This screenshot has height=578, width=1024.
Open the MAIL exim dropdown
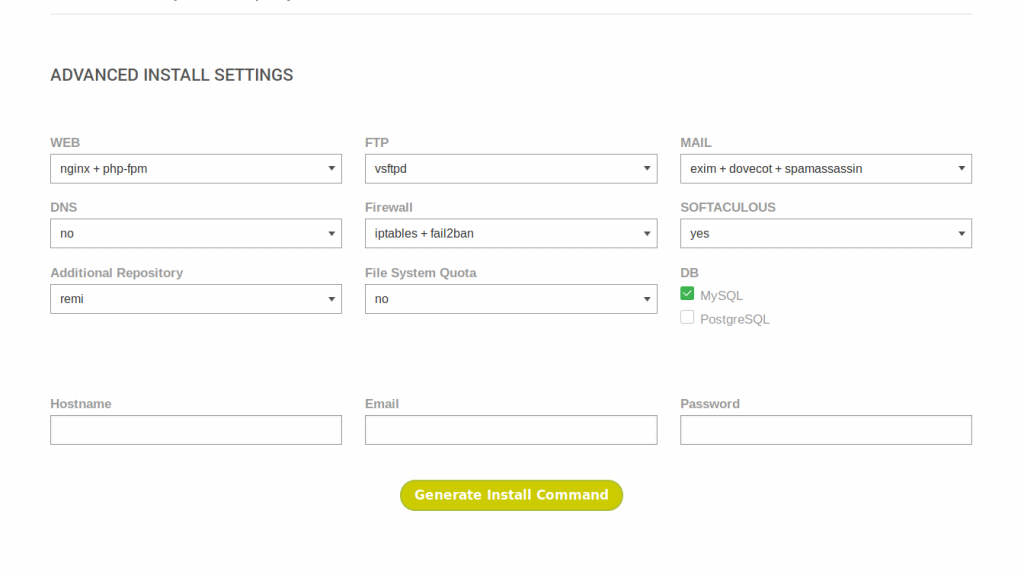pos(825,169)
